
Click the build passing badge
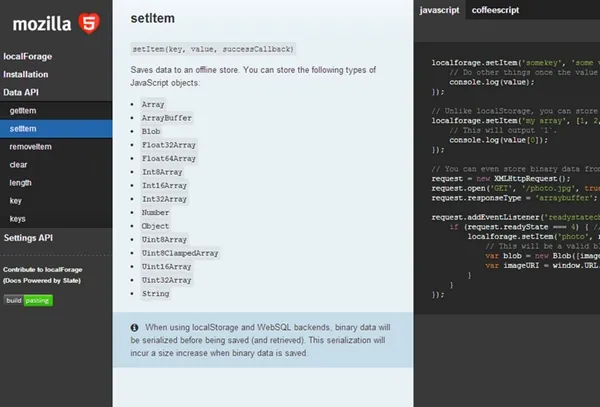(x=28, y=301)
